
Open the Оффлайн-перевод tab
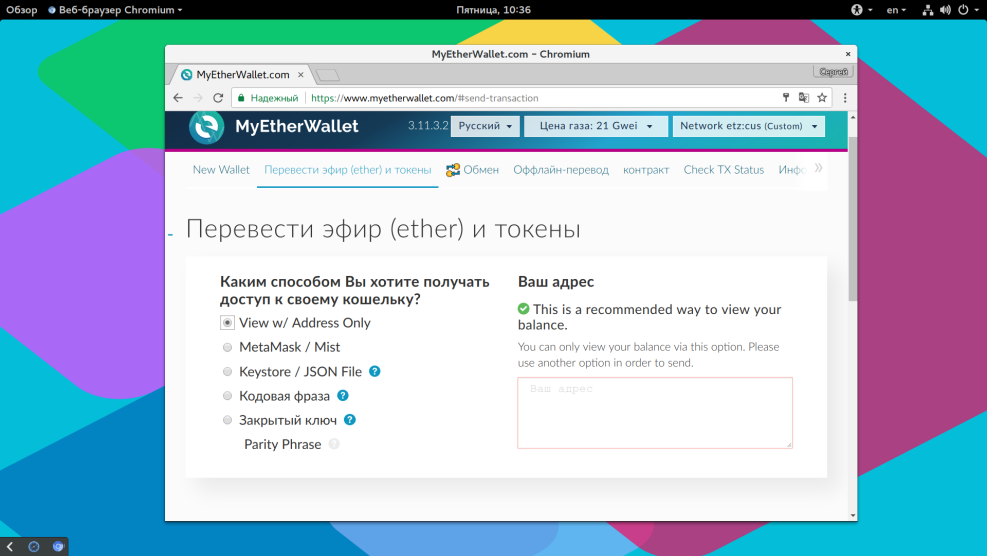561,170
